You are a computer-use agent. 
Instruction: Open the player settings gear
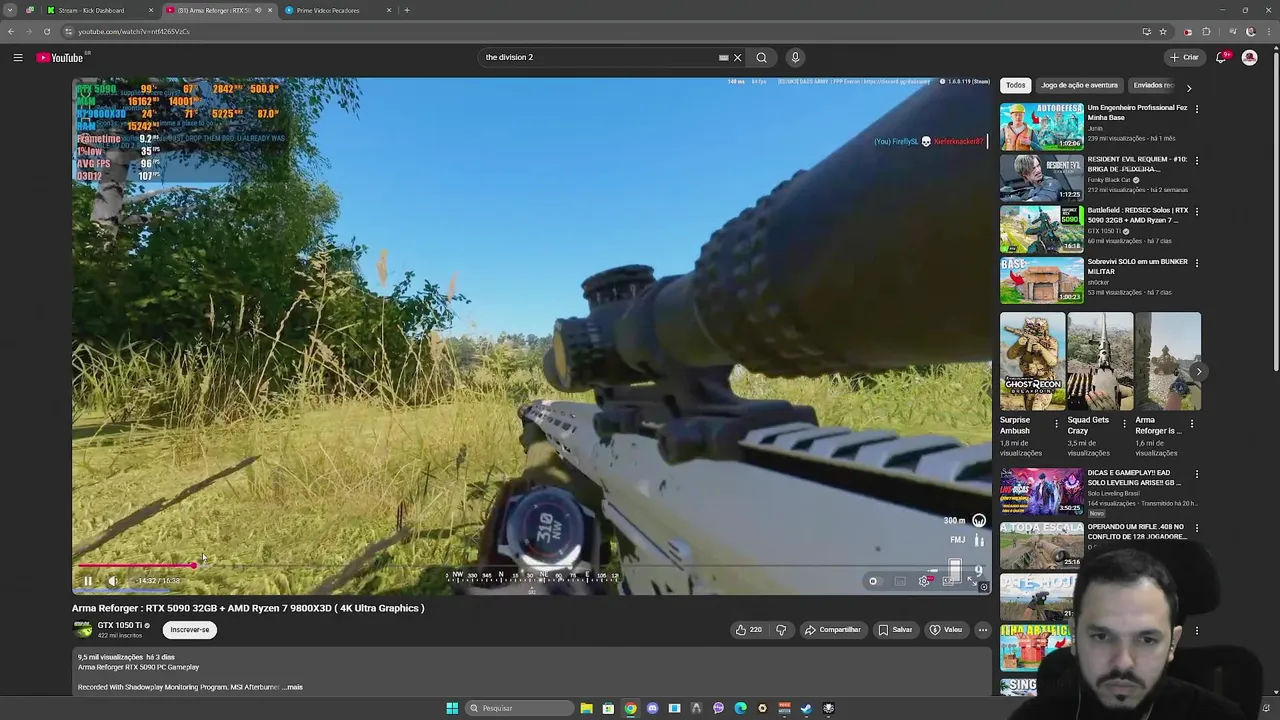925,581
